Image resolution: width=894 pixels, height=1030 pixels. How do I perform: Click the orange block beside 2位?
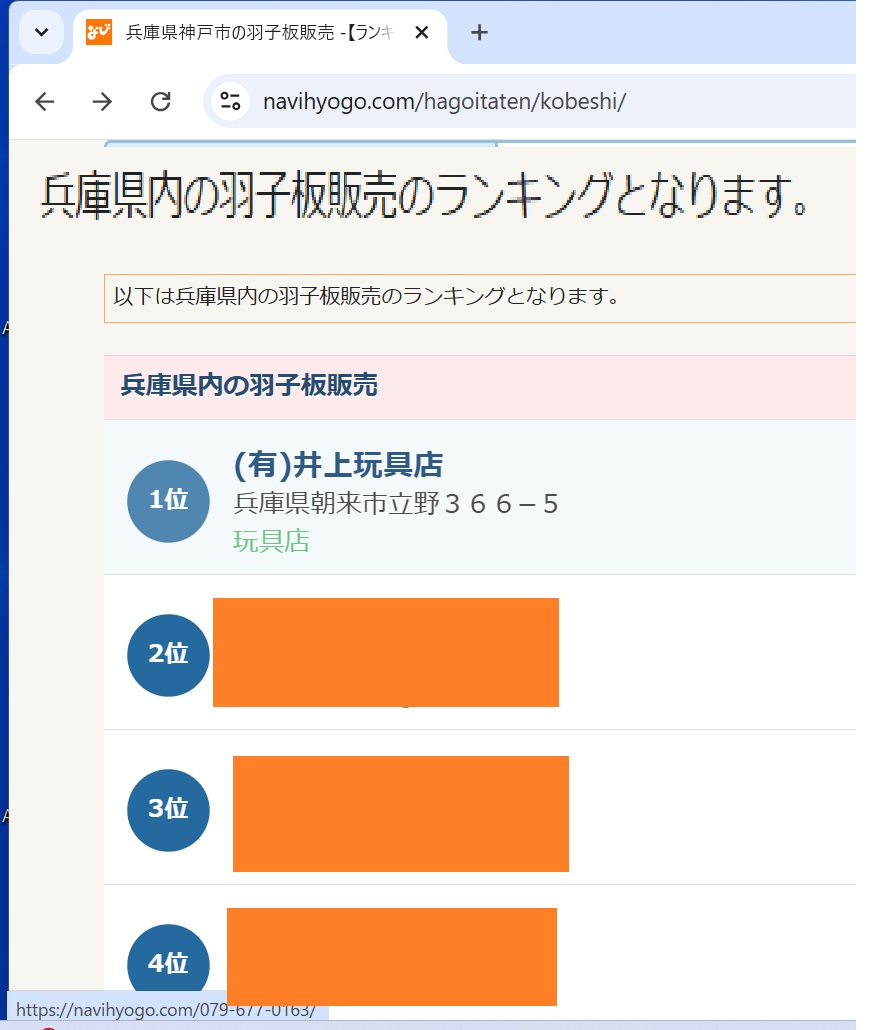click(x=385, y=652)
